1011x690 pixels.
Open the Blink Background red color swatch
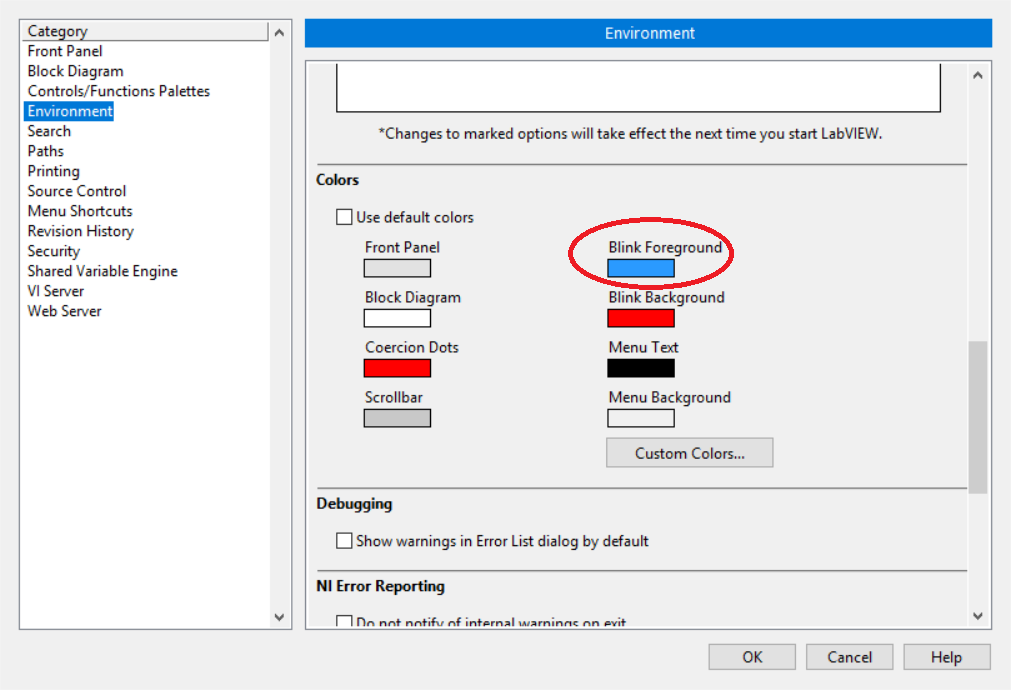click(x=640, y=318)
